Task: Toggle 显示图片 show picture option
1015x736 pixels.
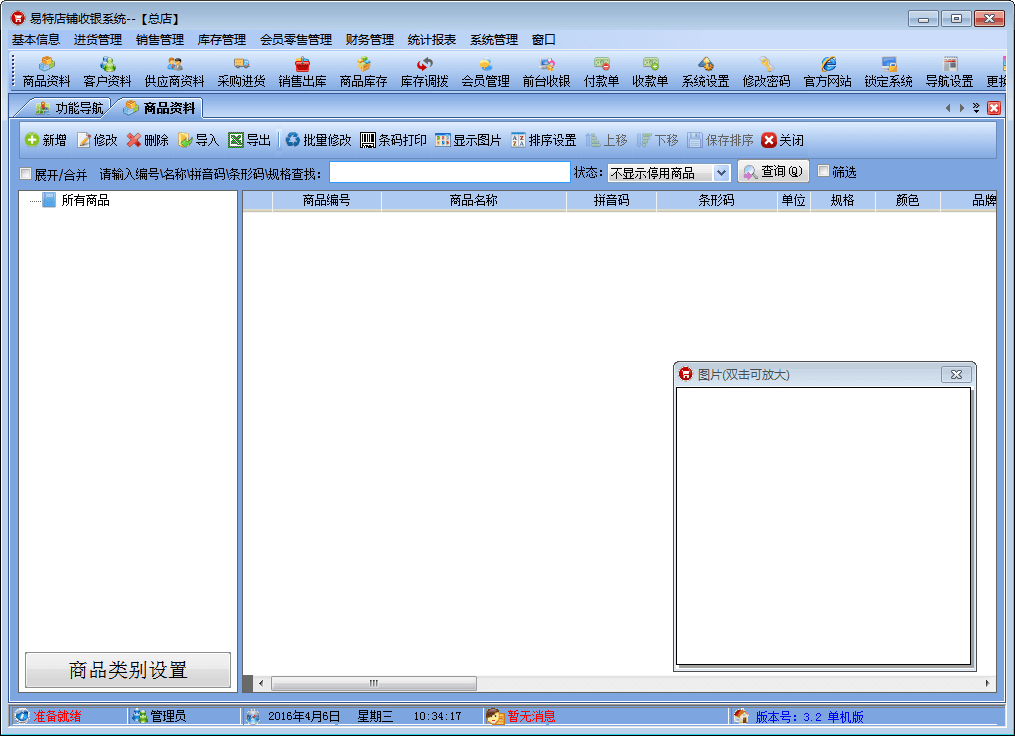Action: pos(468,141)
